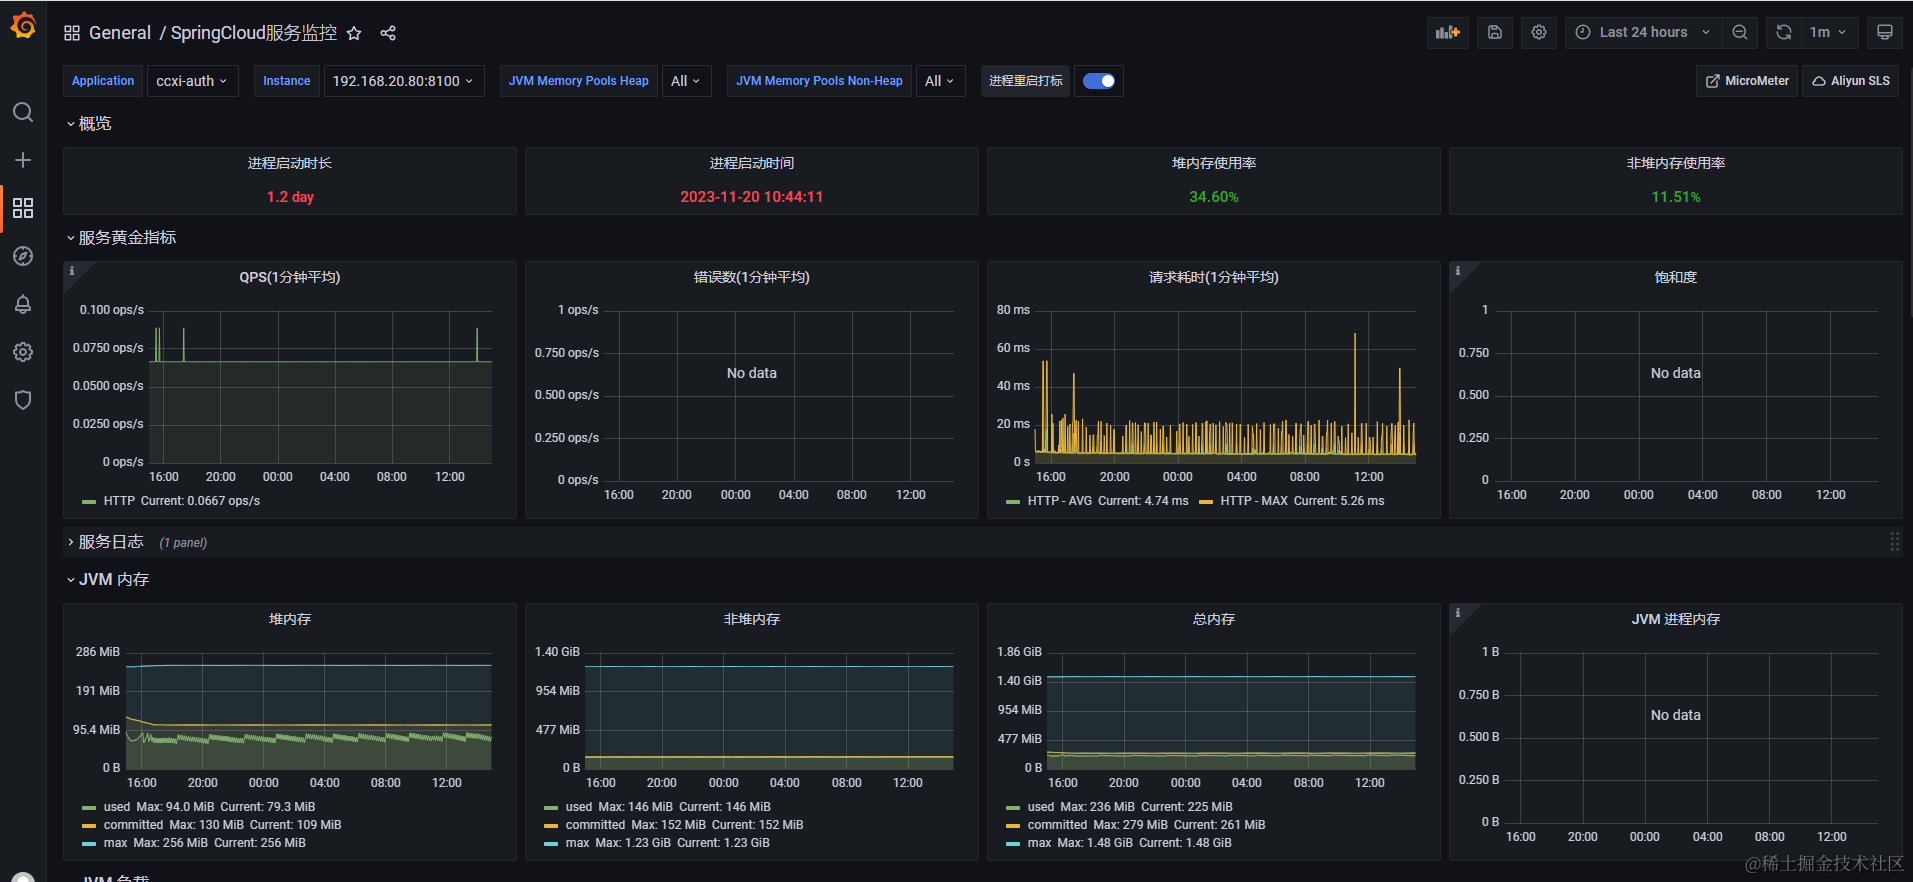Expand the 服务日志 row

click(x=110, y=542)
